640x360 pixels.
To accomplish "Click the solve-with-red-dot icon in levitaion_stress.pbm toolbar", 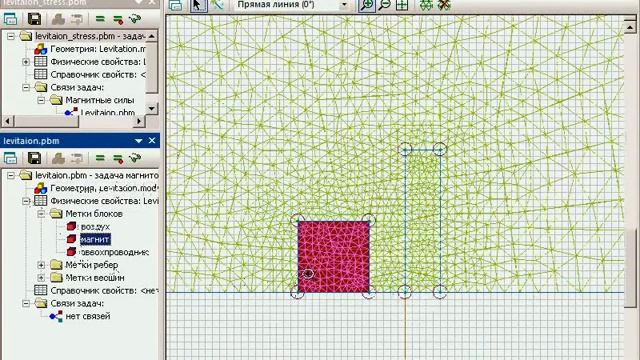I will pos(118,19).
